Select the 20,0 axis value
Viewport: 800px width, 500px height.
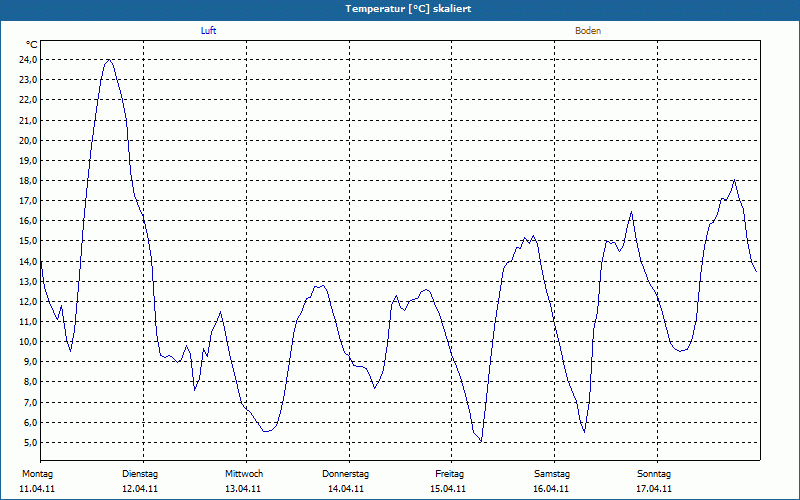pyautogui.click(x=28, y=140)
